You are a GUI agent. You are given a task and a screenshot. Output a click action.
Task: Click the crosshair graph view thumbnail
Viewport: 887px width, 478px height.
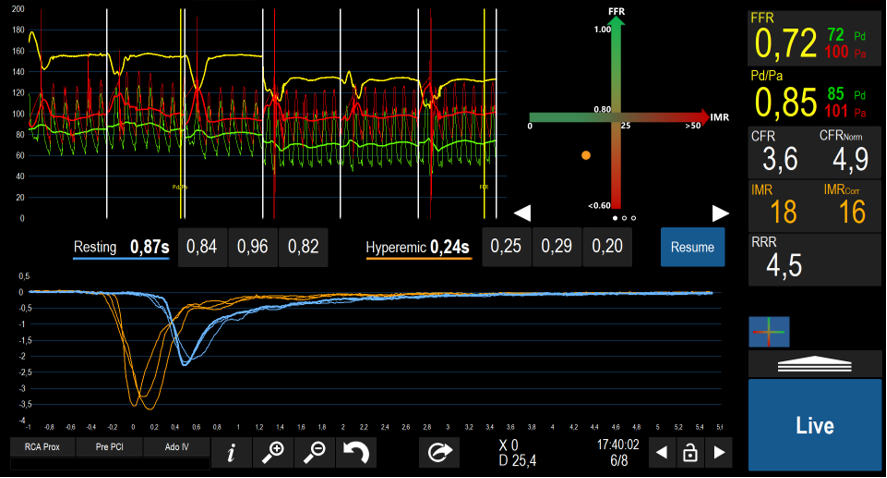coord(770,331)
